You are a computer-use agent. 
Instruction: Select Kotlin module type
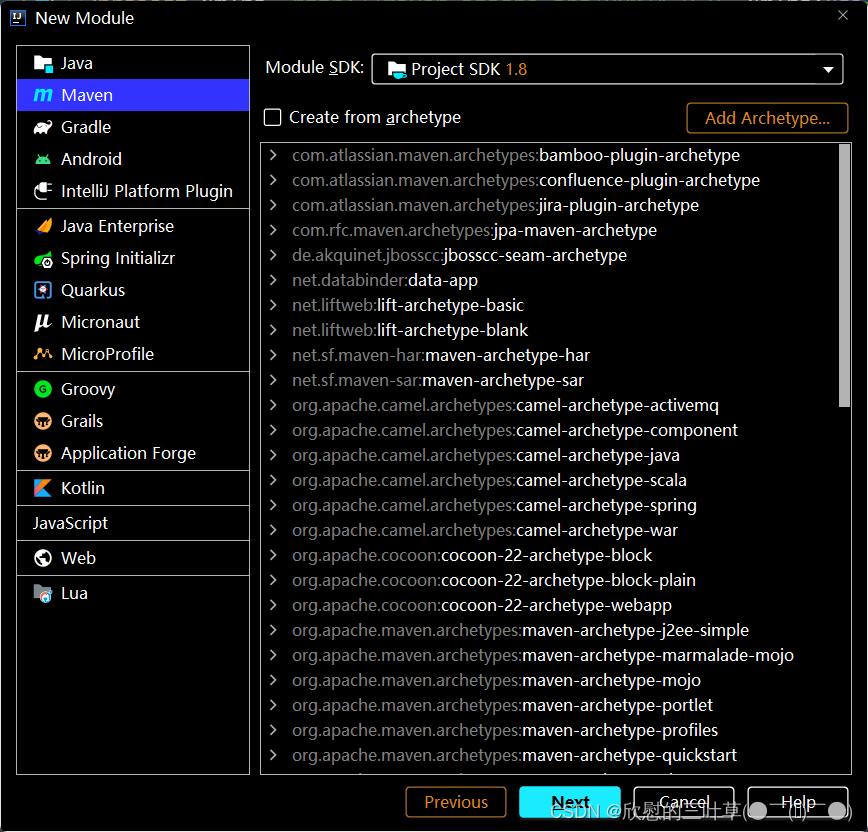133,488
